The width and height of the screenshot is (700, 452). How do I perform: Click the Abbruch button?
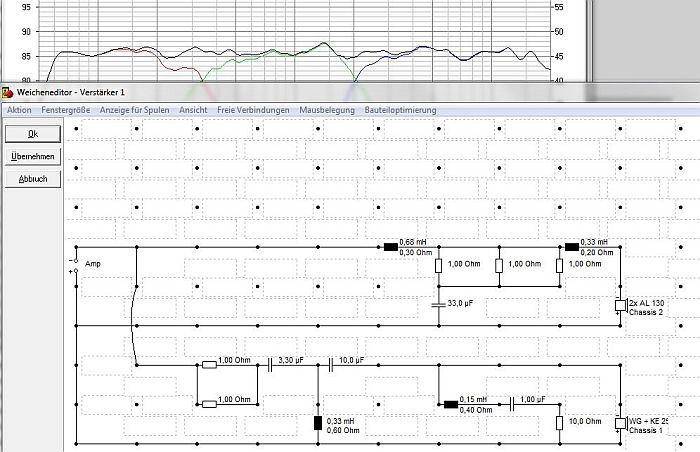(33, 179)
